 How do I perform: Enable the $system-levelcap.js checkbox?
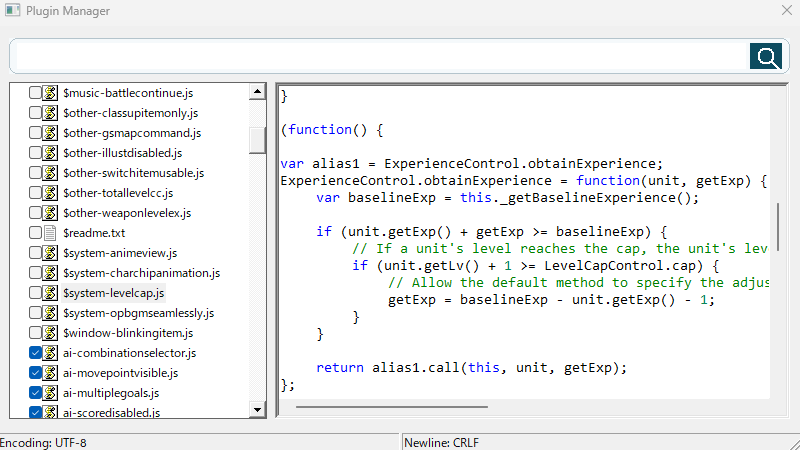35,292
